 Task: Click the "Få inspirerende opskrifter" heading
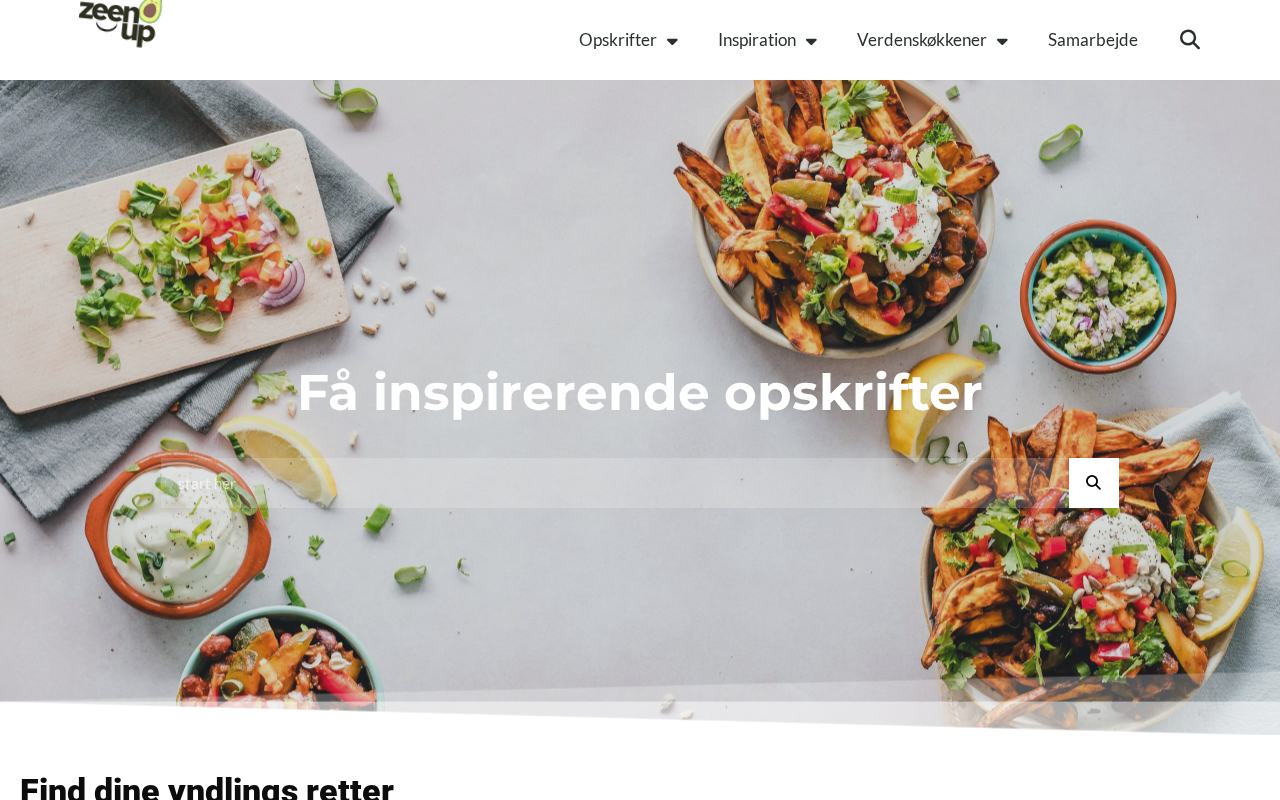640,392
